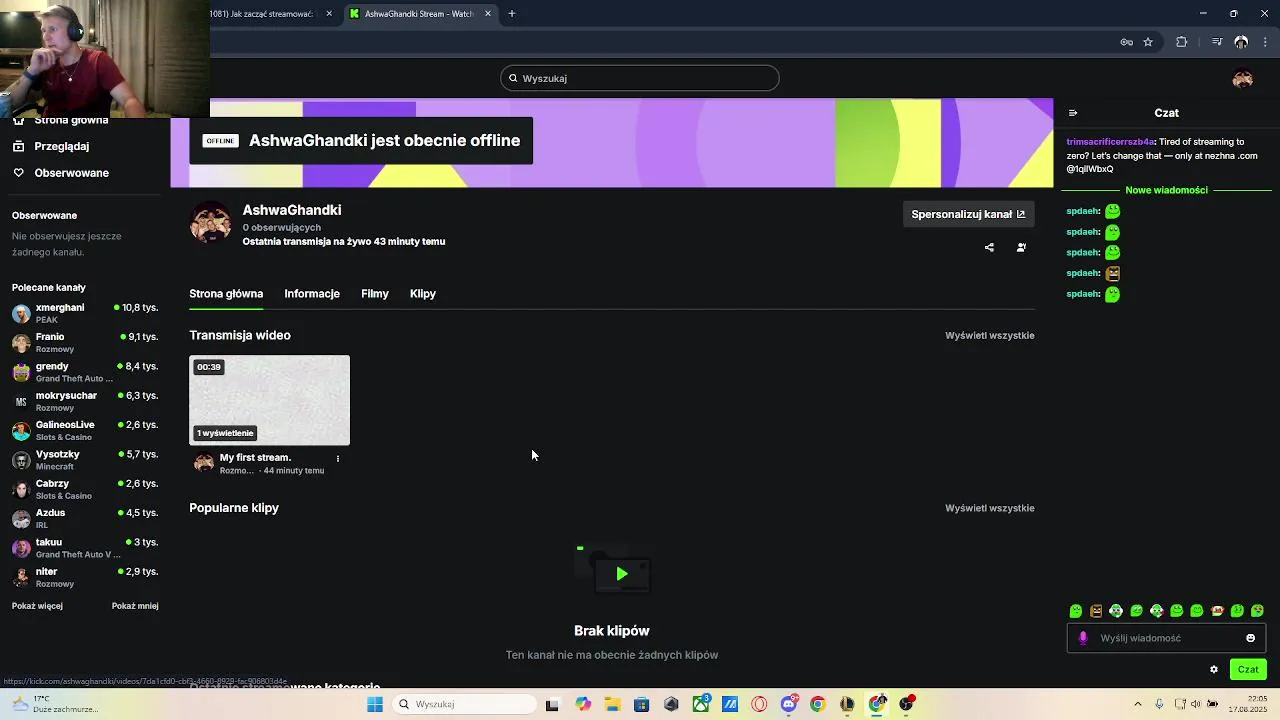The height and width of the screenshot is (720, 1280).
Task: Open the Windows task view icon
Action: coord(552,704)
